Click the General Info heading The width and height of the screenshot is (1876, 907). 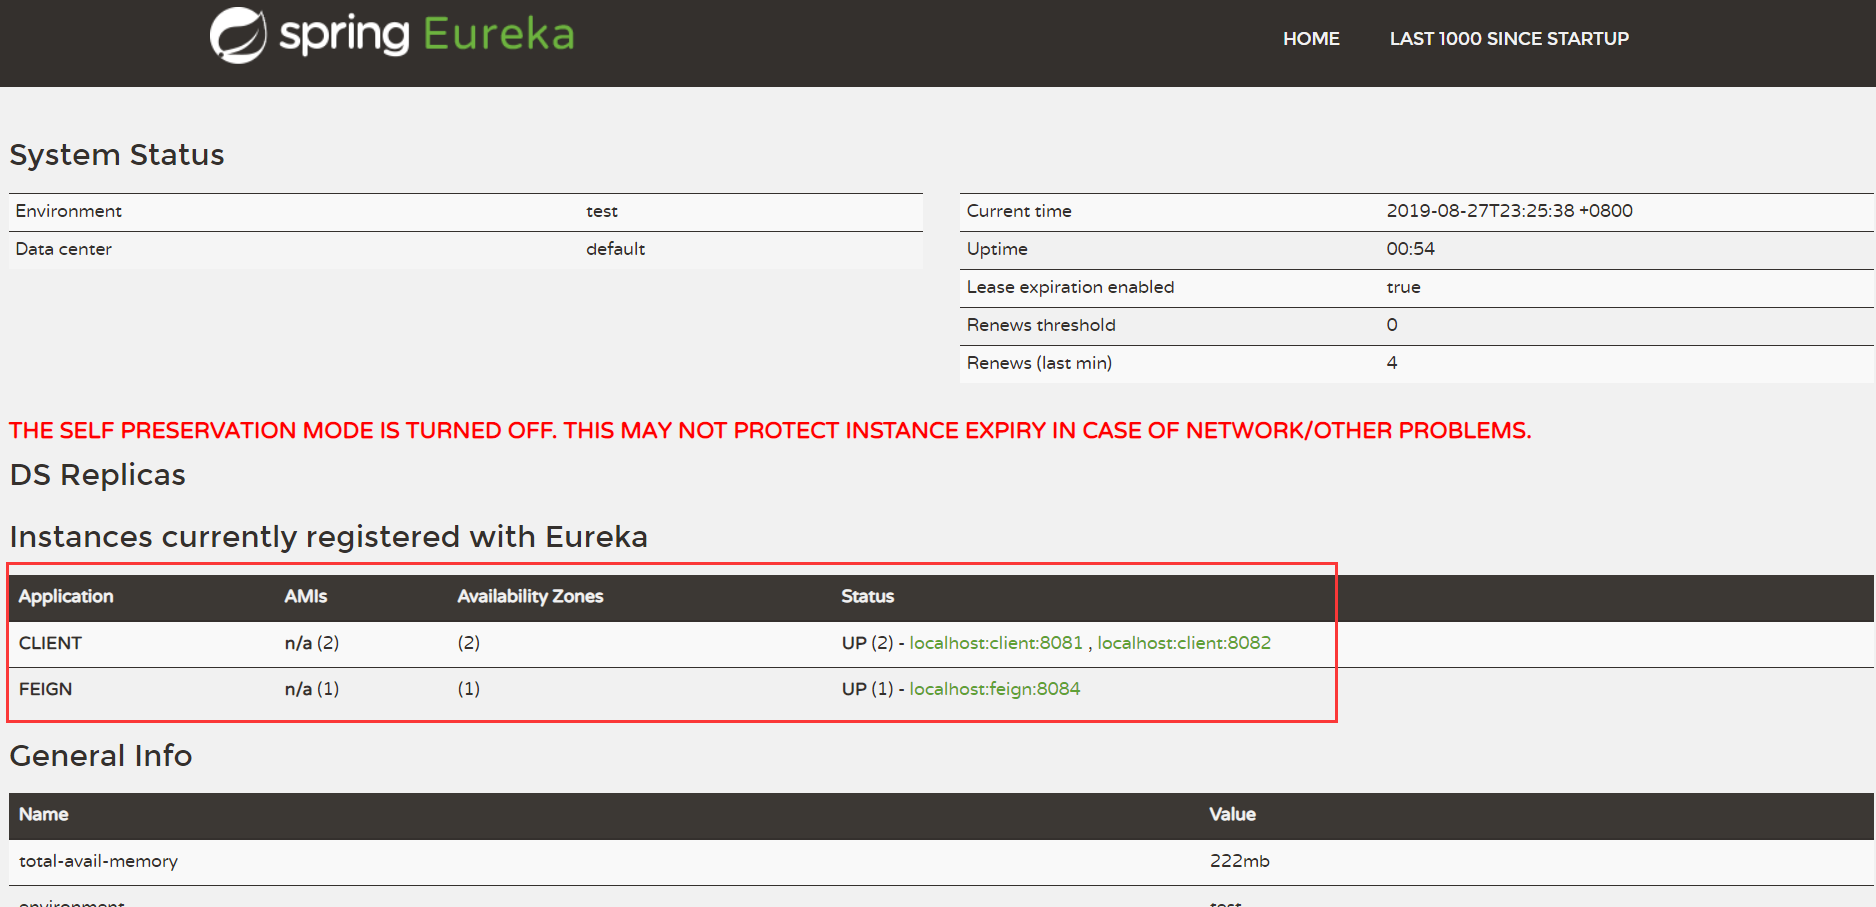click(x=101, y=756)
